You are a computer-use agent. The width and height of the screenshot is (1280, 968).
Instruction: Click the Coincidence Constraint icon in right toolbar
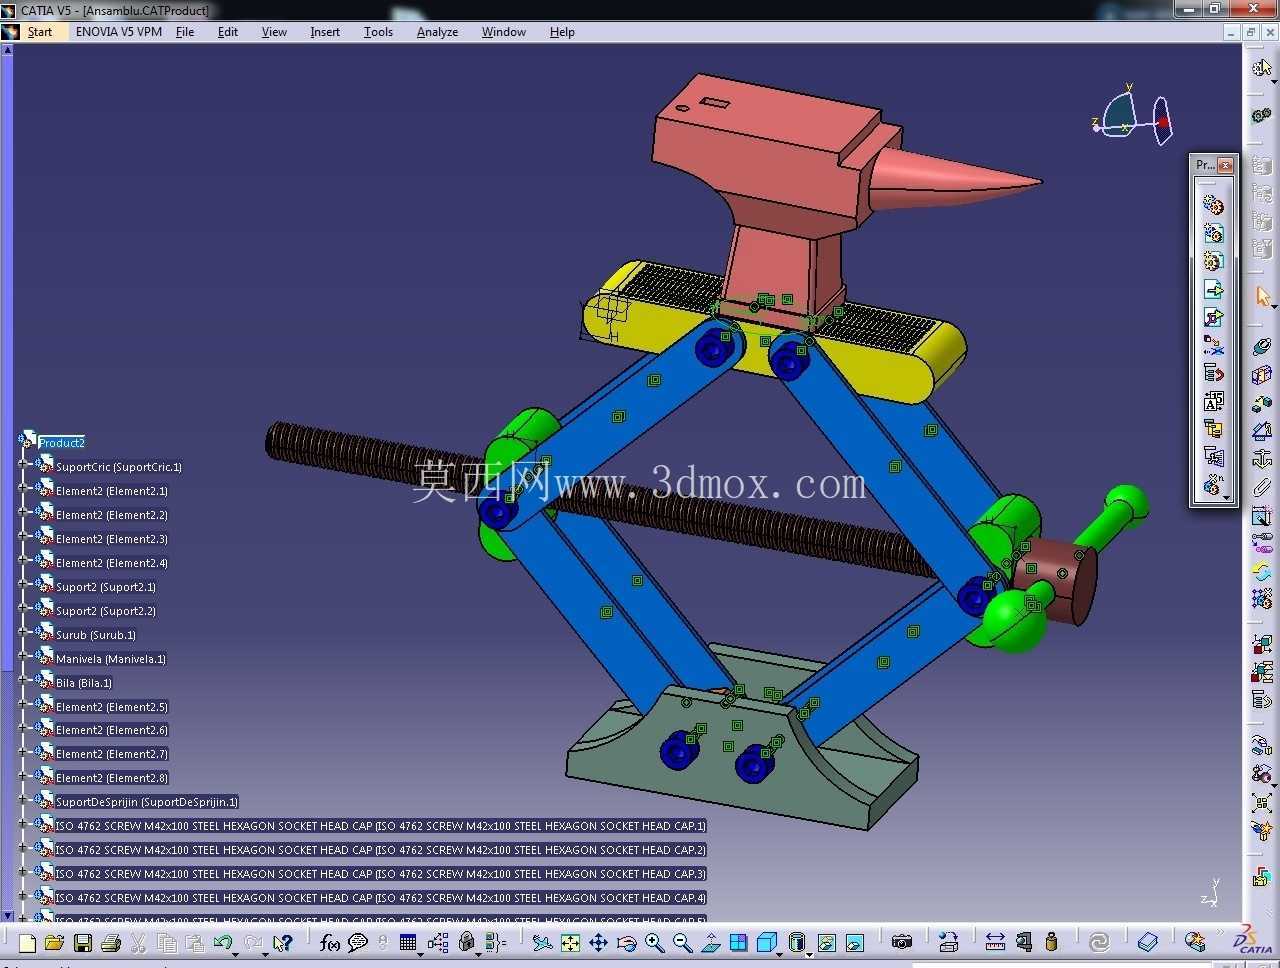[1262, 346]
